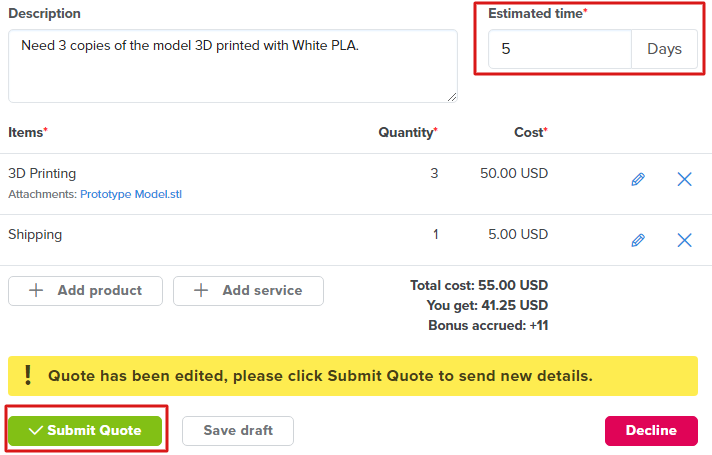Click the plus icon in Add product

36,290
